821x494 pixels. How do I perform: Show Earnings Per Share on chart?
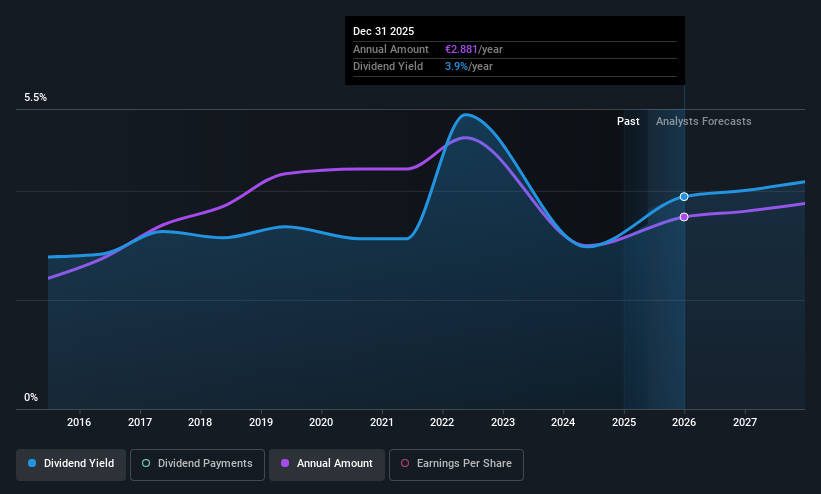coord(456,464)
